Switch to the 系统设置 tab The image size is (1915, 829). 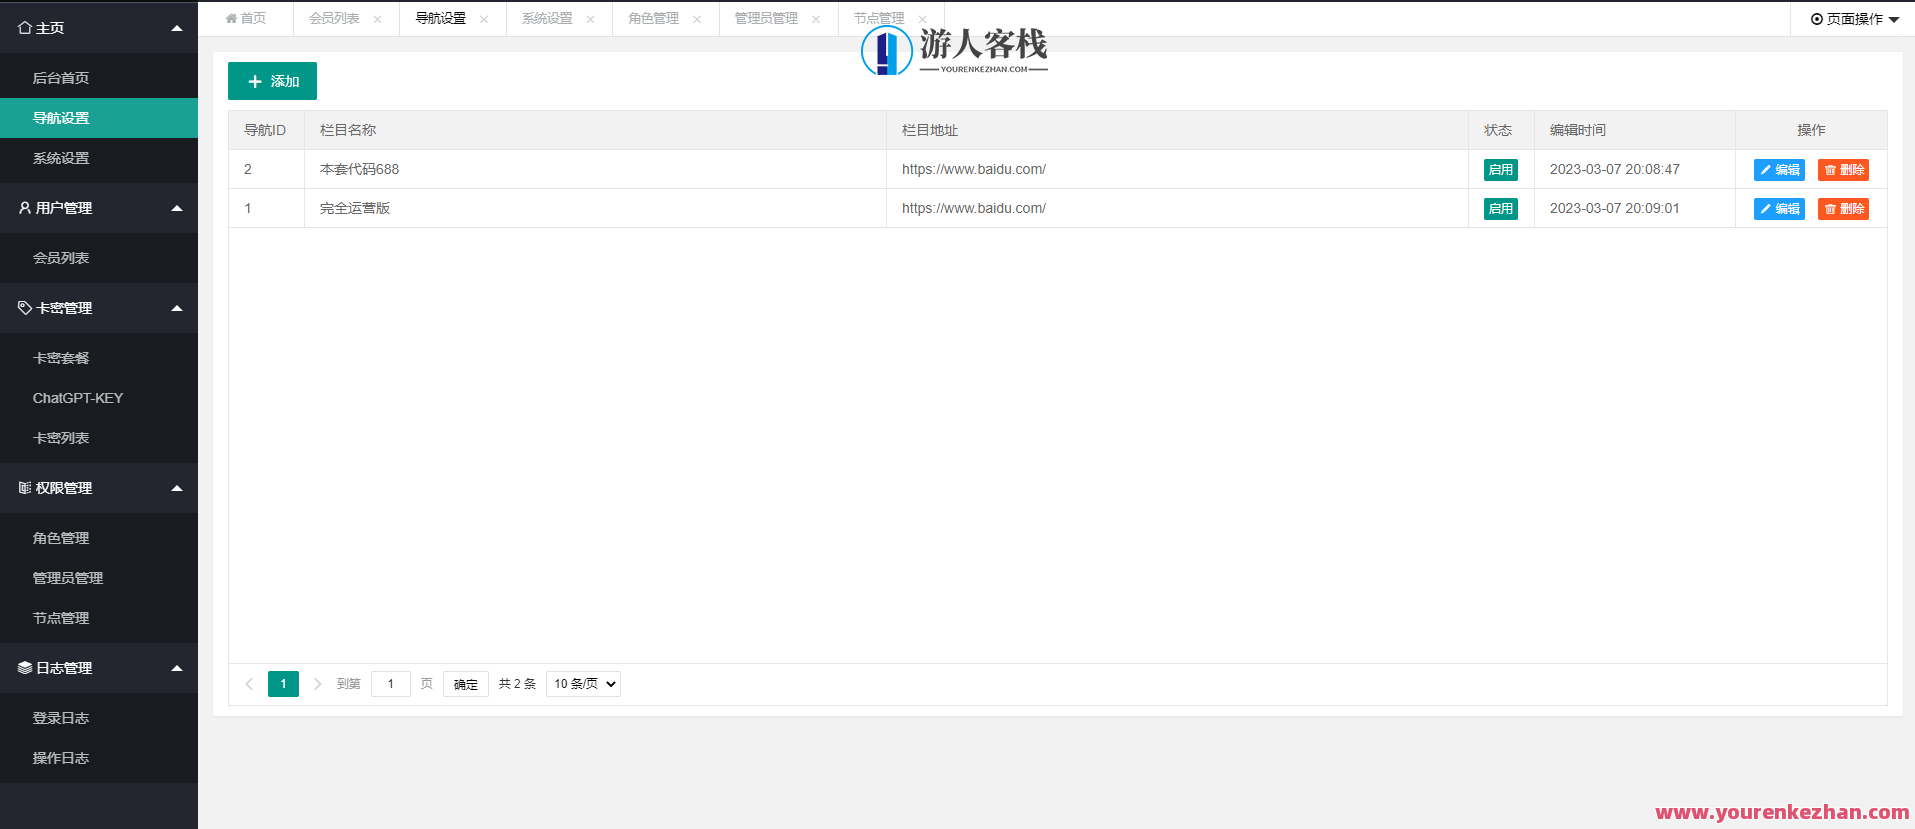pos(547,19)
